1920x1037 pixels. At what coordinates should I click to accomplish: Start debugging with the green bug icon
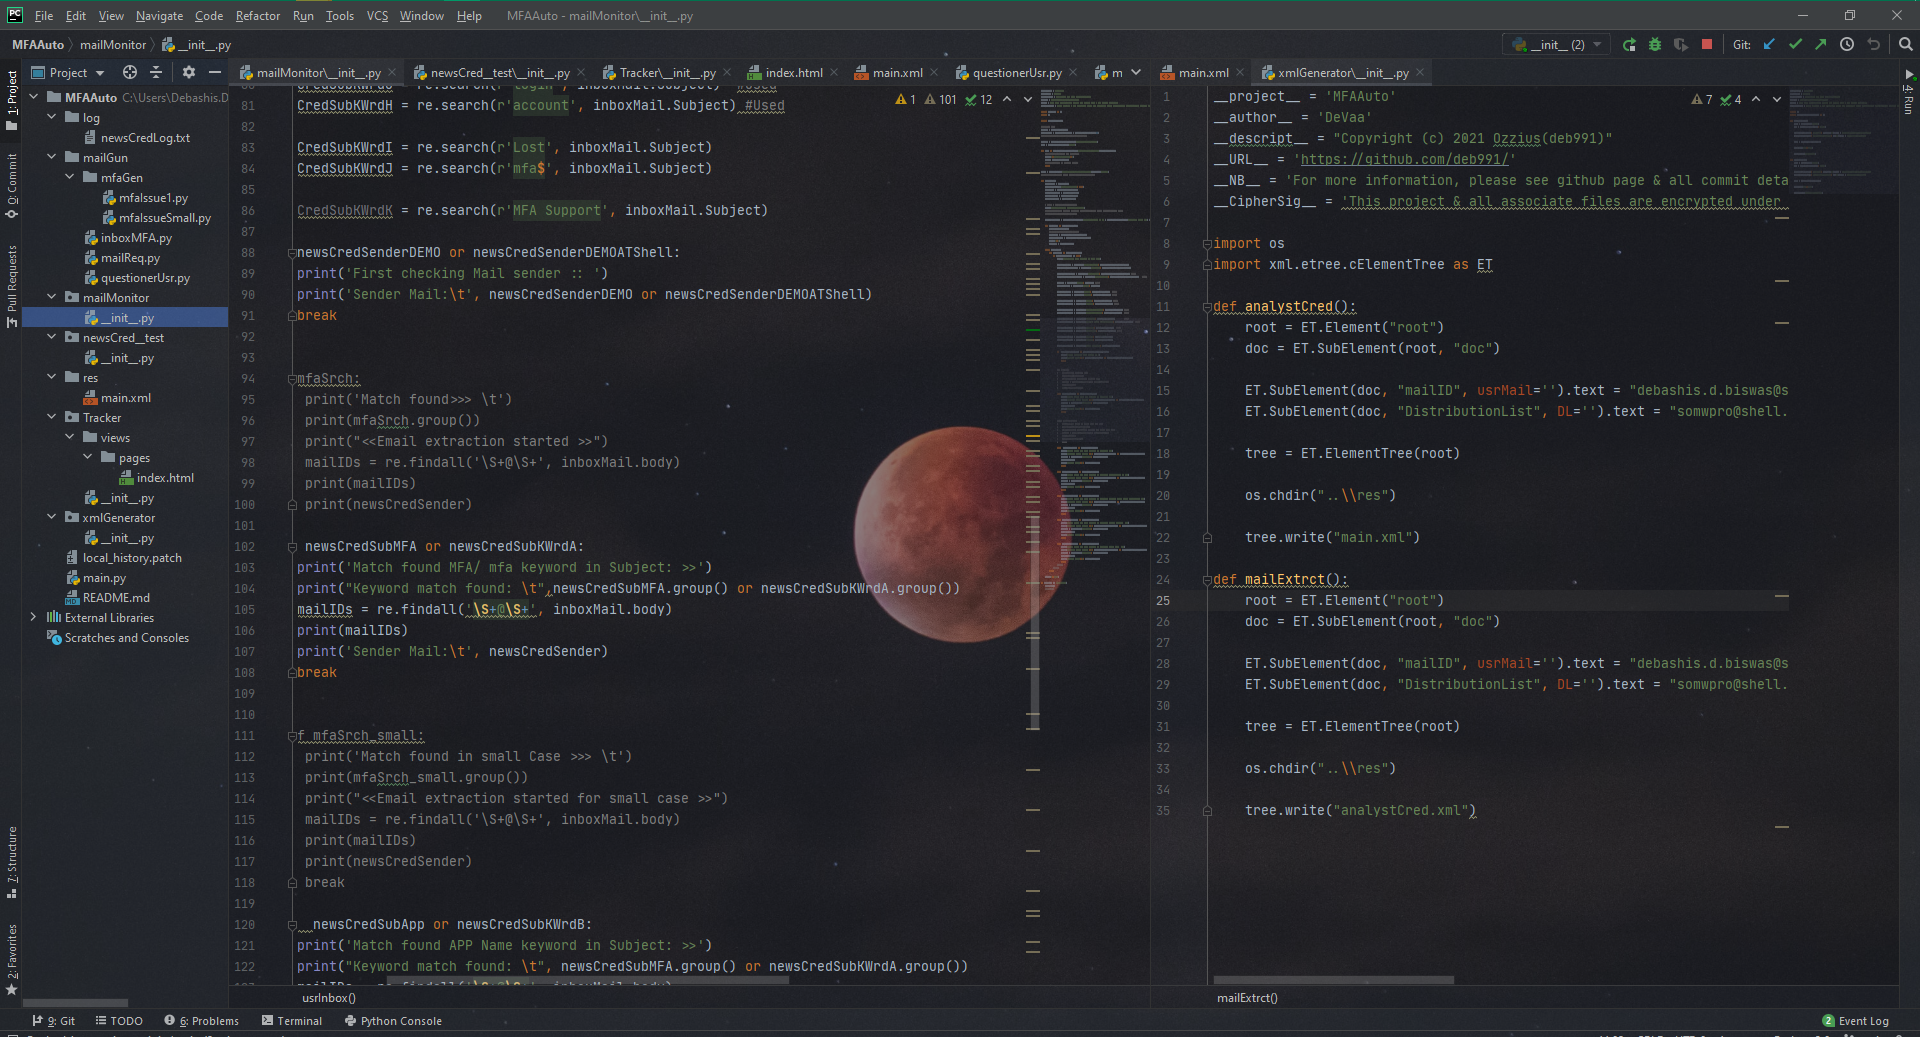[x=1655, y=45]
